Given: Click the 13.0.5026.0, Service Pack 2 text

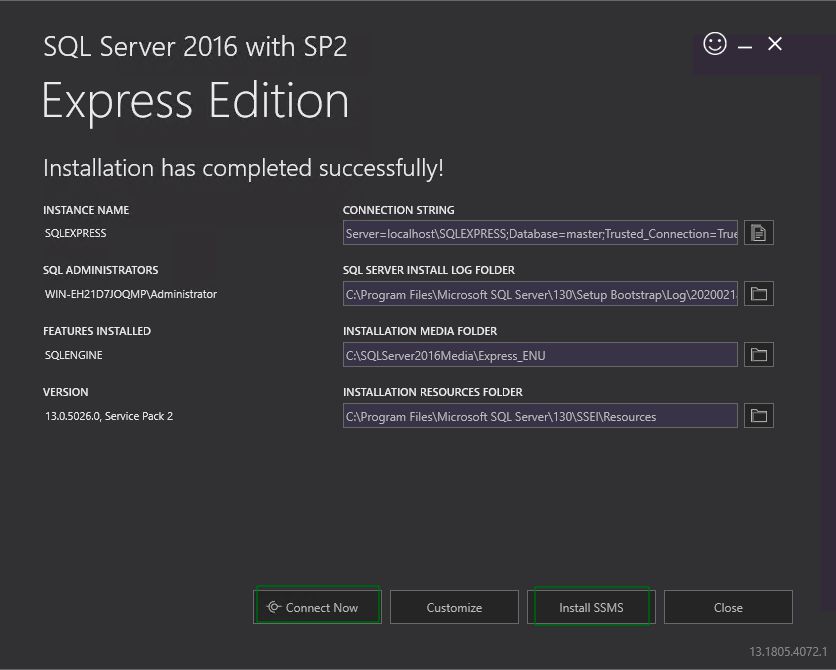Looking at the screenshot, I should 109,416.
